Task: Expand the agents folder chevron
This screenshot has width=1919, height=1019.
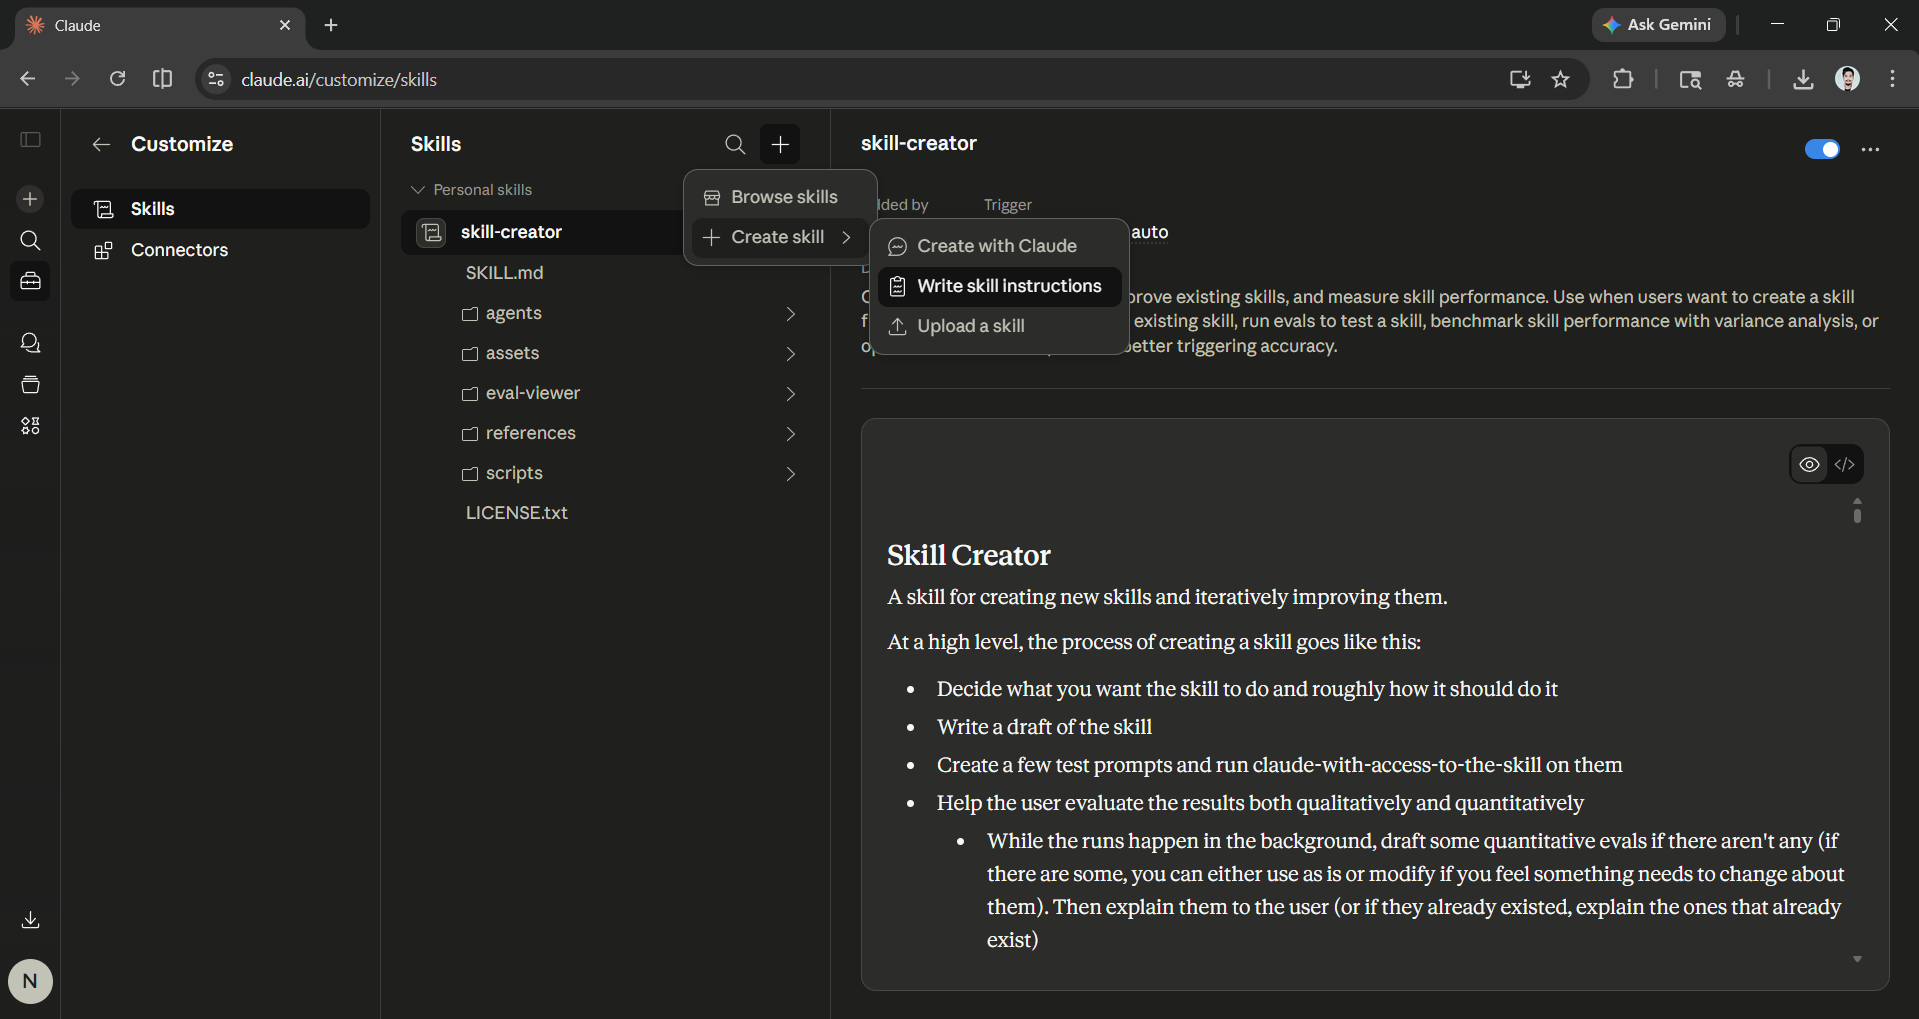Action: pyautogui.click(x=790, y=314)
